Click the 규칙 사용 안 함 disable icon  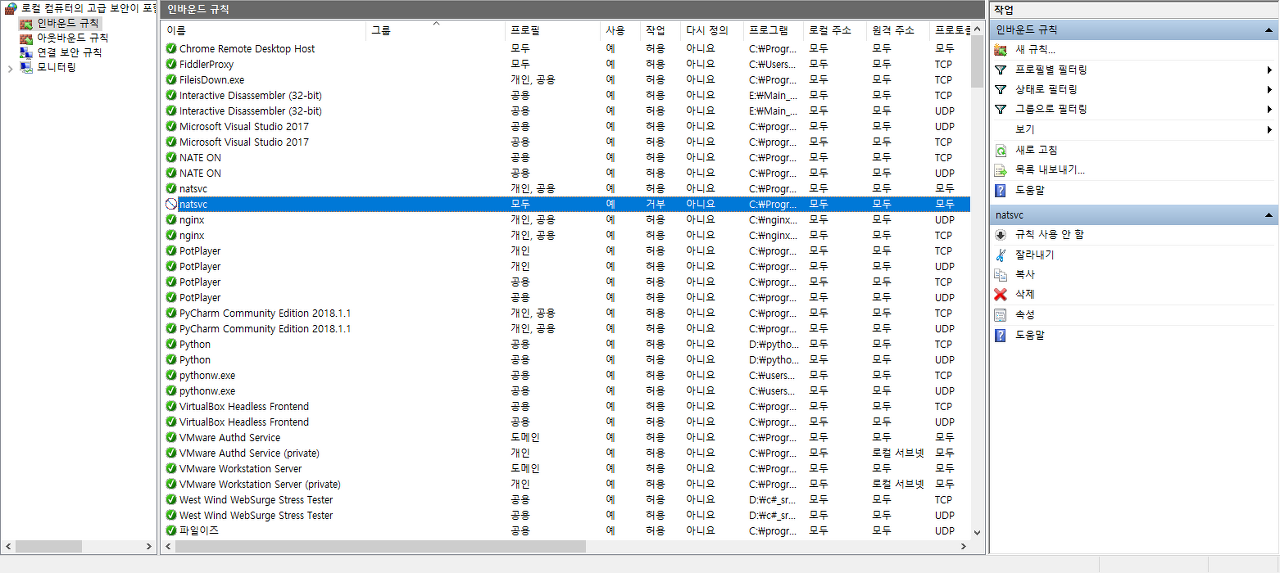coord(1000,235)
